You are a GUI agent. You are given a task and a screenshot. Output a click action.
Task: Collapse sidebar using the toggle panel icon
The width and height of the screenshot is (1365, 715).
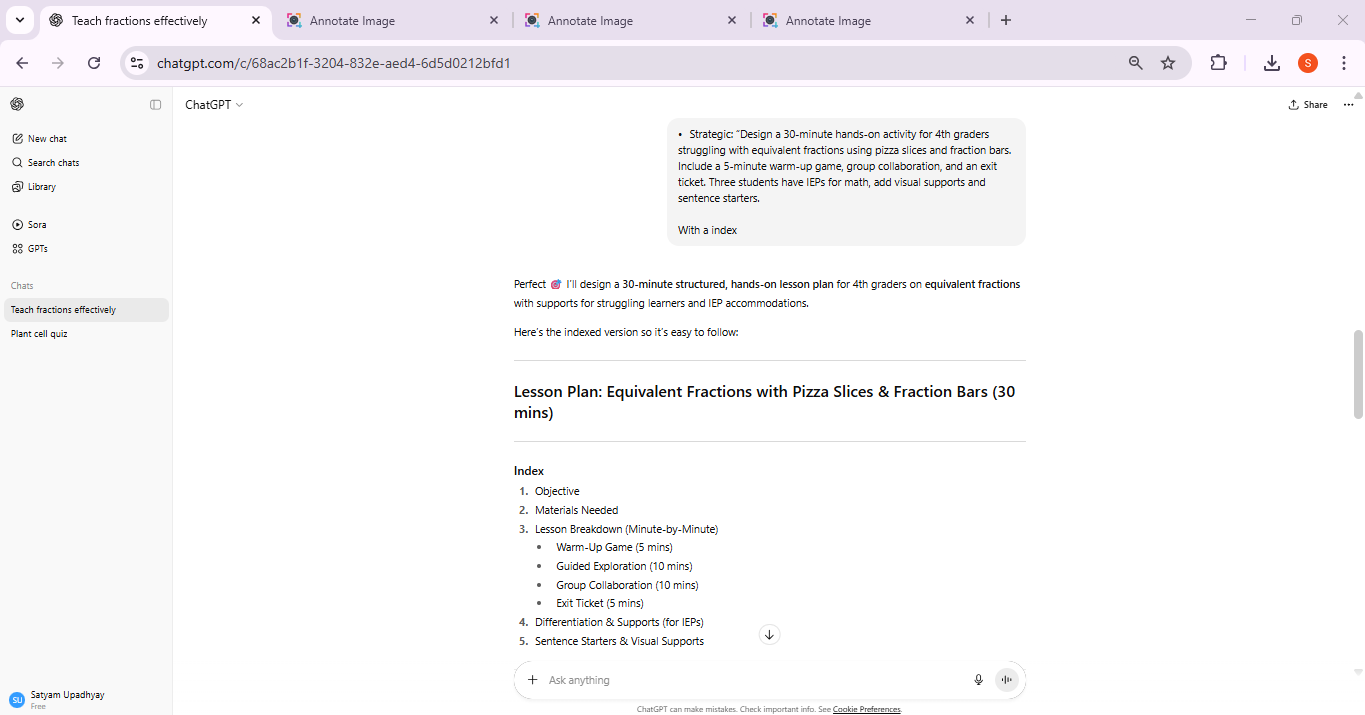pyautogui.click(x=155, y=105)
